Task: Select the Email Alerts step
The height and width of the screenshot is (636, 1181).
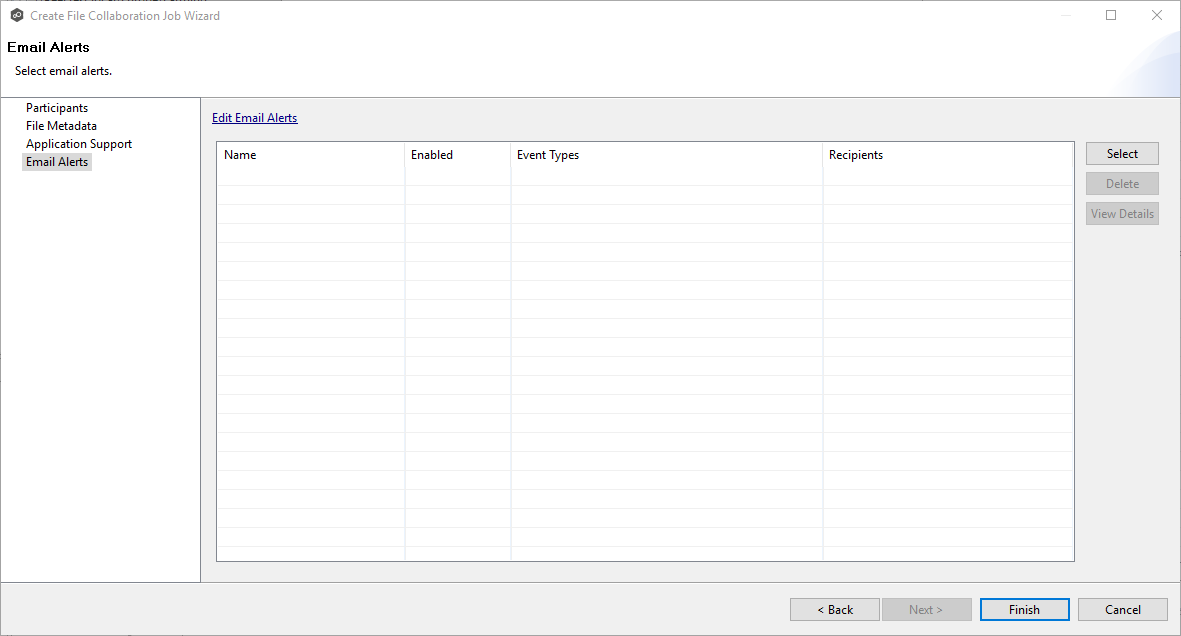Action: tap(56, 161)
